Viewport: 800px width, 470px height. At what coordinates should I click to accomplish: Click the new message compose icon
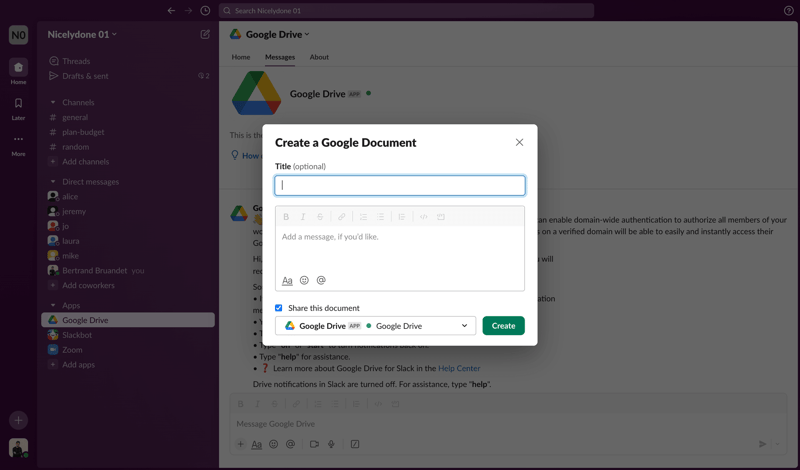pyautogui.click(x=205, y=34)
